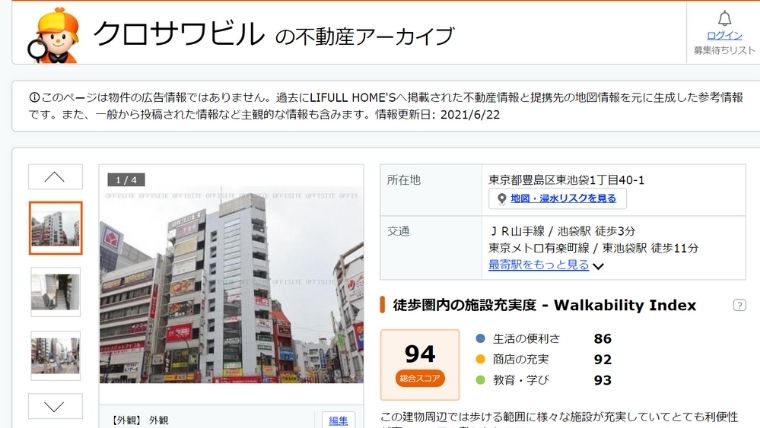Click the notification bell icon
The height and width of the screenshot is (428, 760).
point(724,18)
